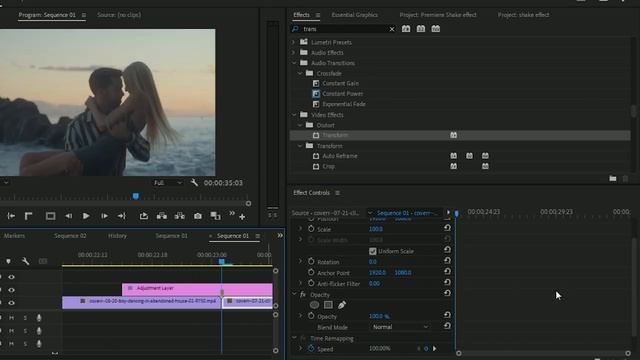Viewport: 640px width, 360px height.
Task: Toggle animation stopwatch for Anti-flicker Filter
Action: (311, 283)
